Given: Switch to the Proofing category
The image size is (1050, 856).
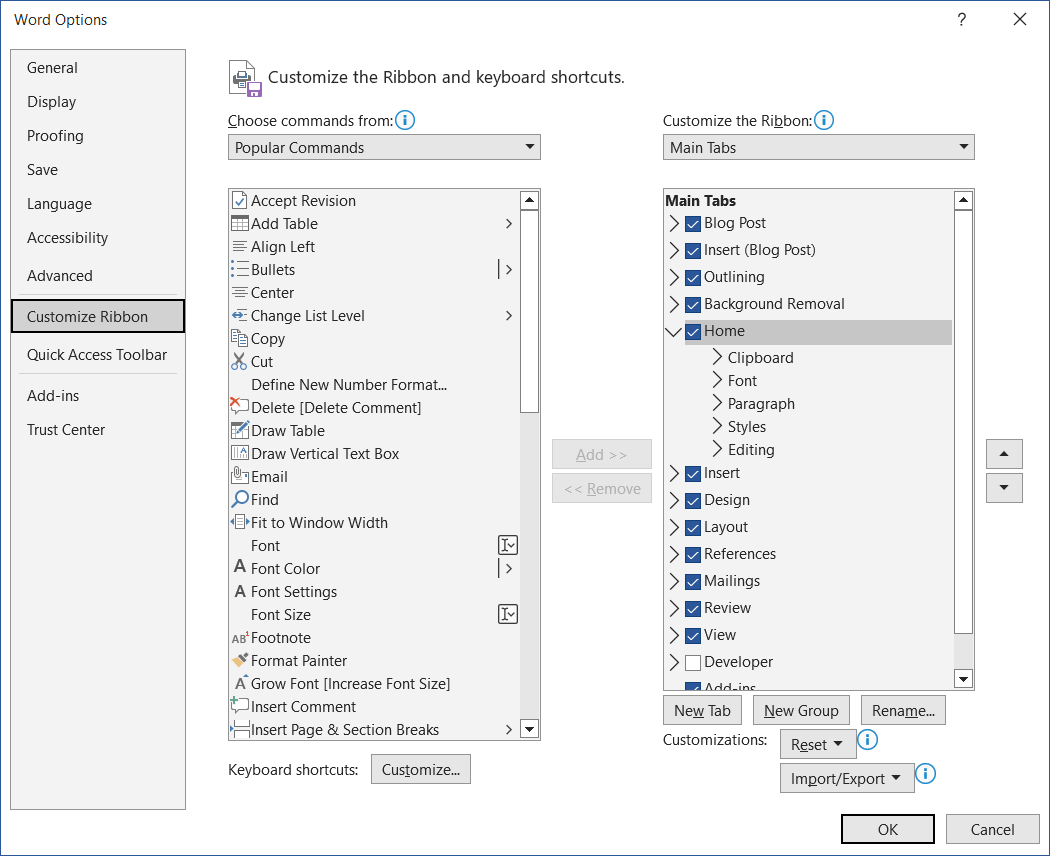Looking at the screenshot, I should (98, 135).
